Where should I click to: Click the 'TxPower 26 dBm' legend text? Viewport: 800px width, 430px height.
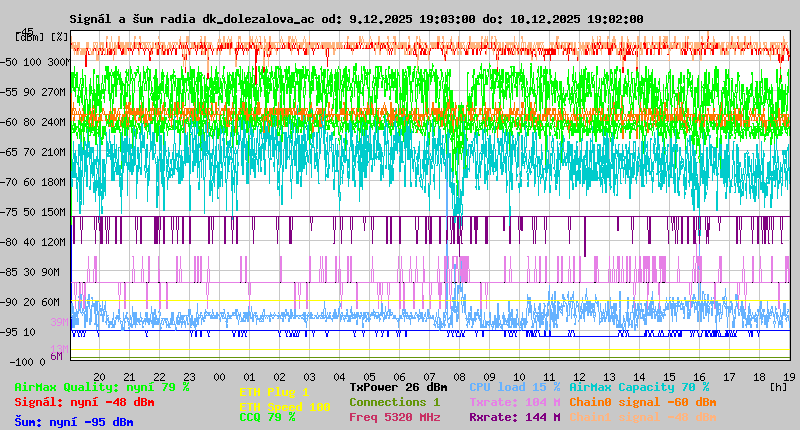[398, 387]
